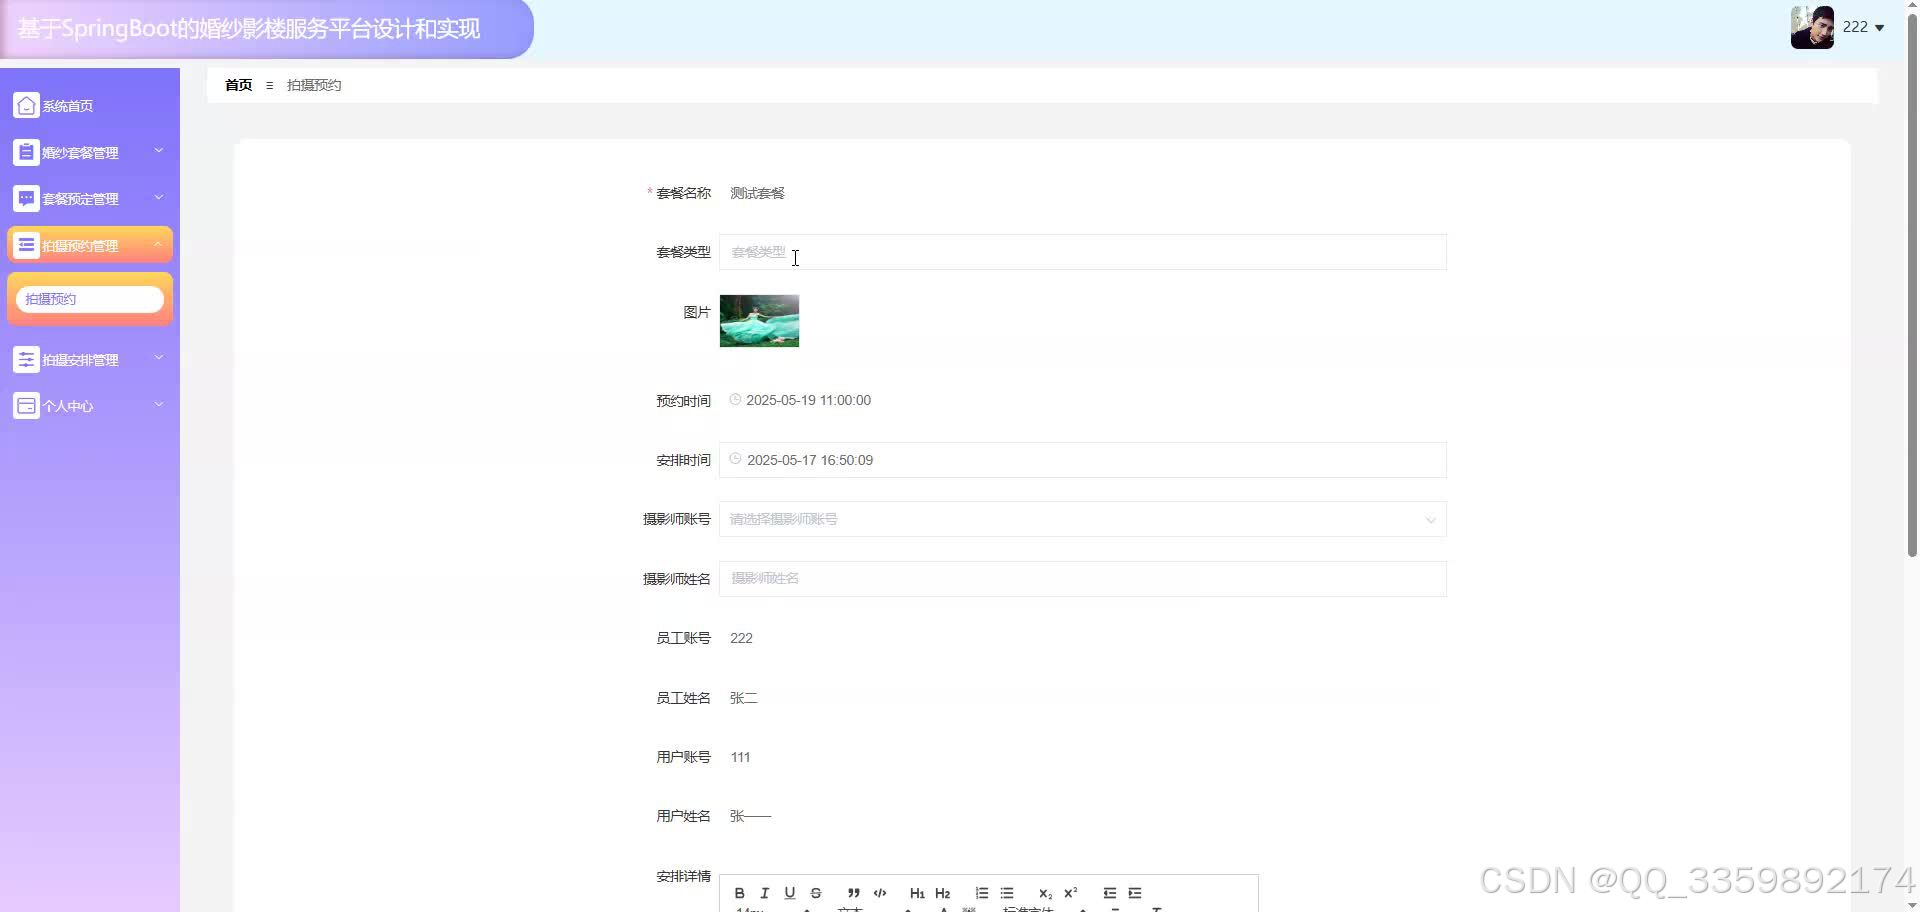Apply strikethrough formatting in the editor
This screenshot has width=1920, height=912.
(816, 892)
